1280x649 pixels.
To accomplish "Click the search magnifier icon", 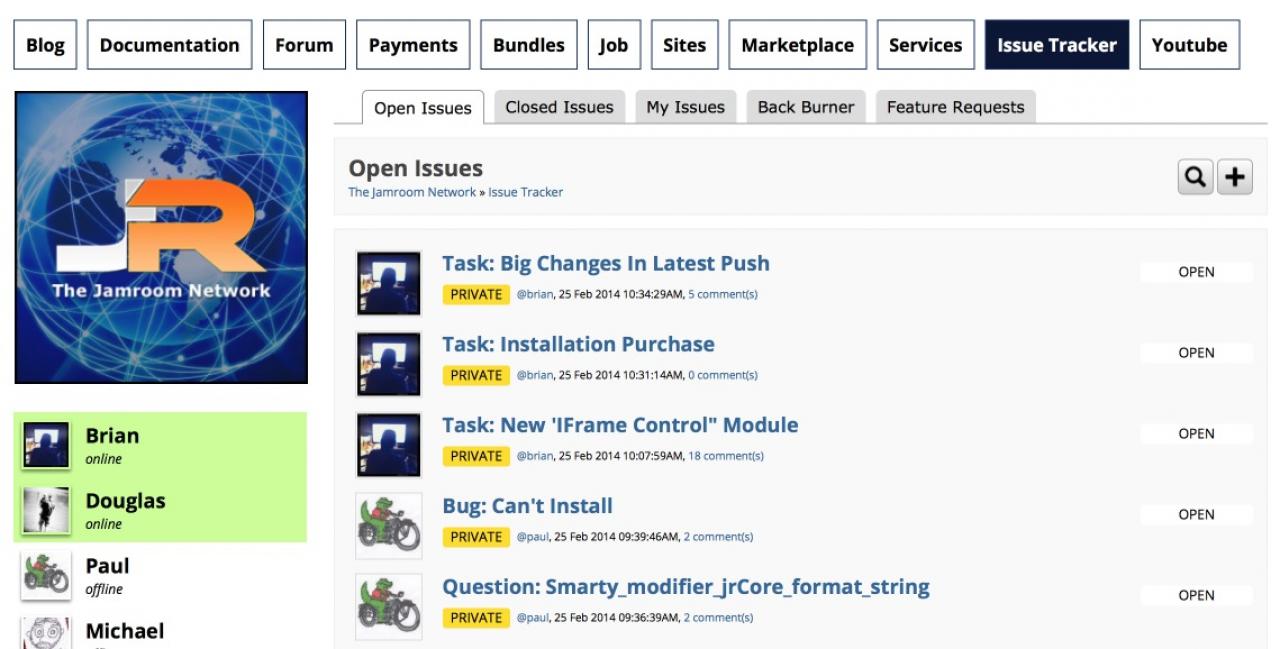I will pos(1195,177).
